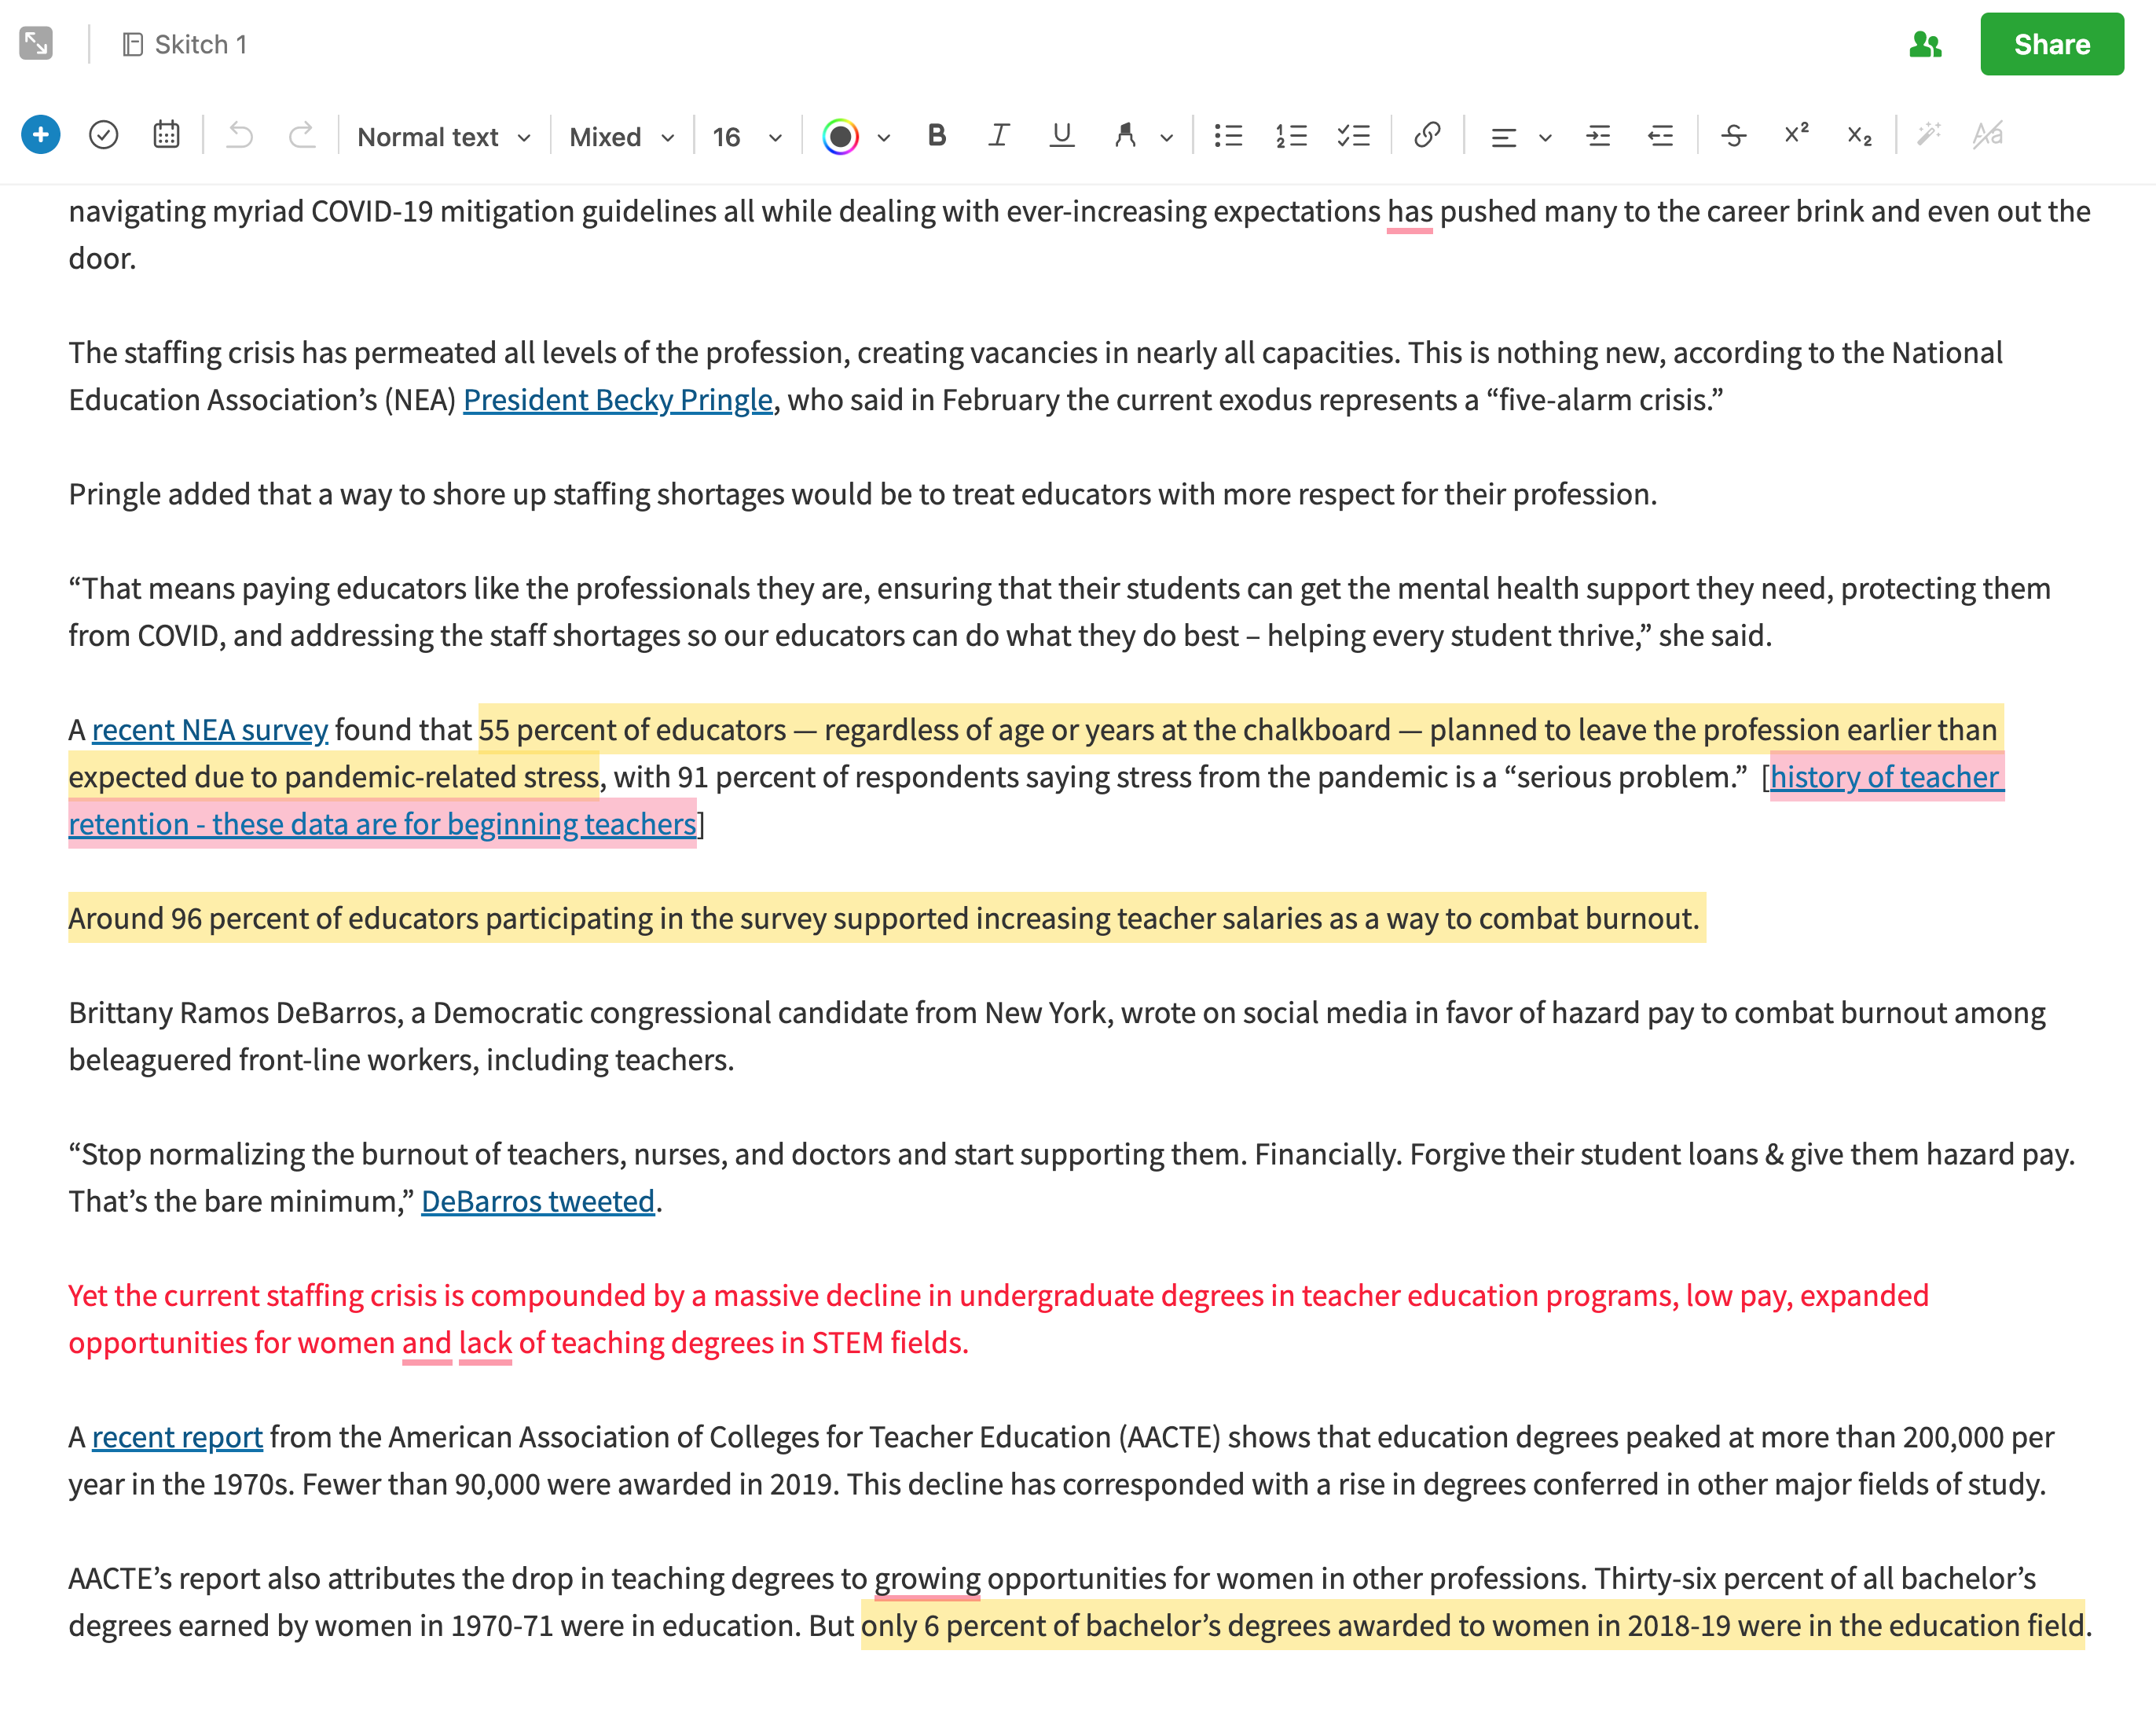The image size is (2156, 1713).
Task: Expand the font color chevron
Action: tap(884, 138)
